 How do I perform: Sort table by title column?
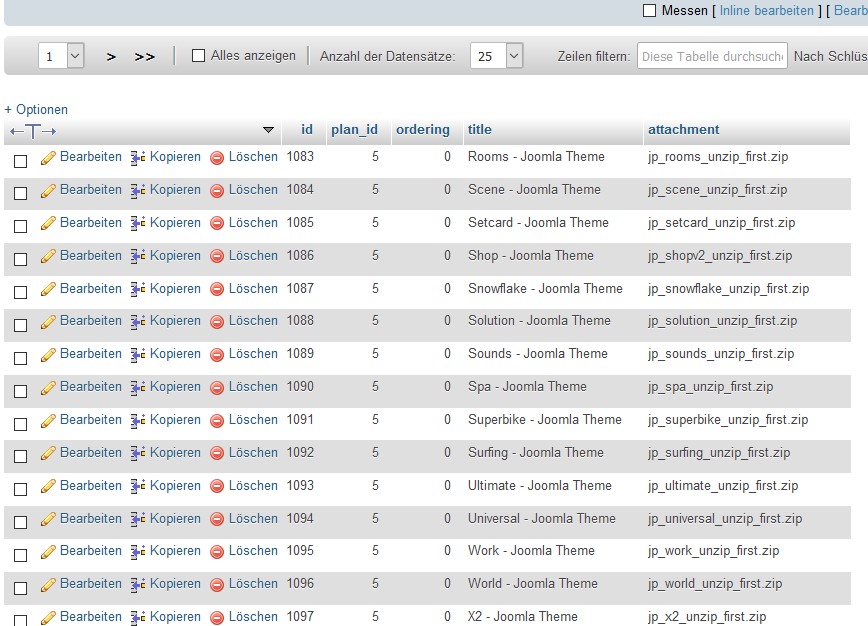tap(479, 130)
